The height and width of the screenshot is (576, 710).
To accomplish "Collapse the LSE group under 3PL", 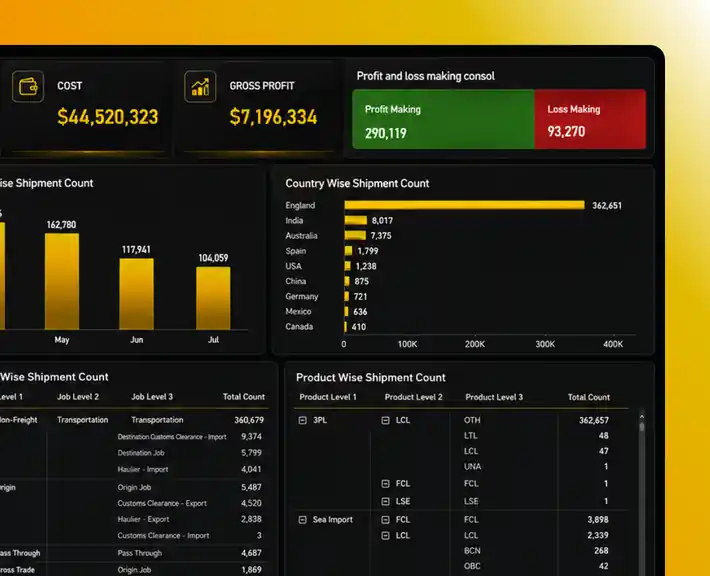I will [x=385, y=501].
